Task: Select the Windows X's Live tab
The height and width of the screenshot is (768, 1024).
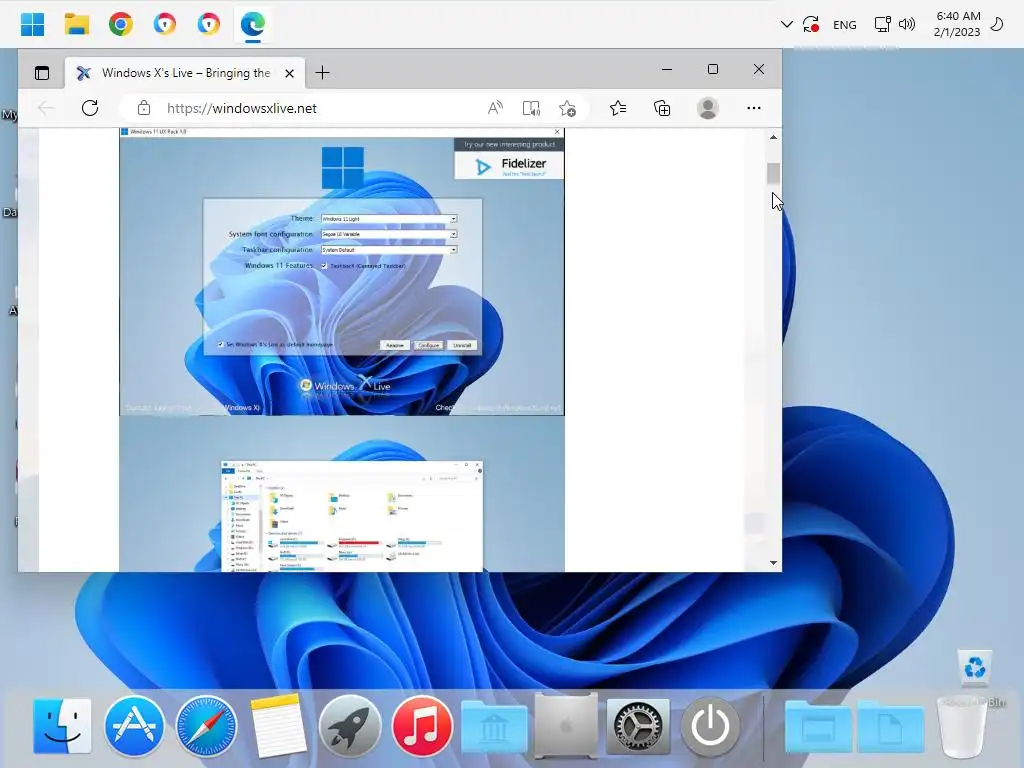Action: [185, 72]
